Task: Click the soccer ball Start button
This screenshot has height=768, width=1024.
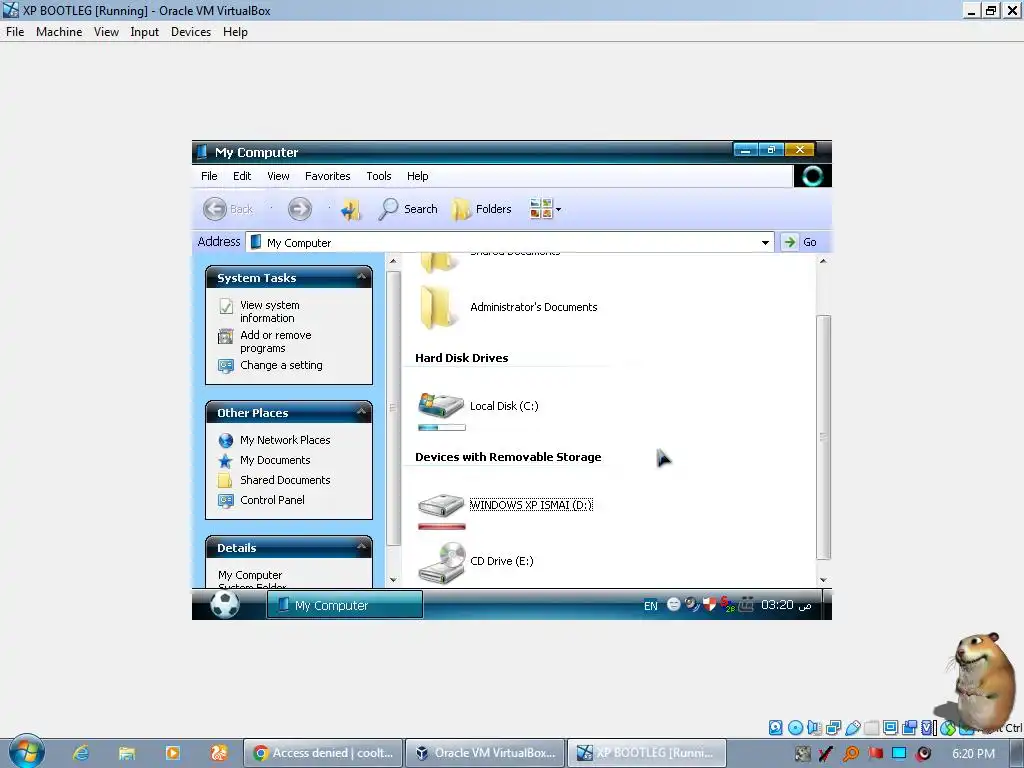Action: 225,605
